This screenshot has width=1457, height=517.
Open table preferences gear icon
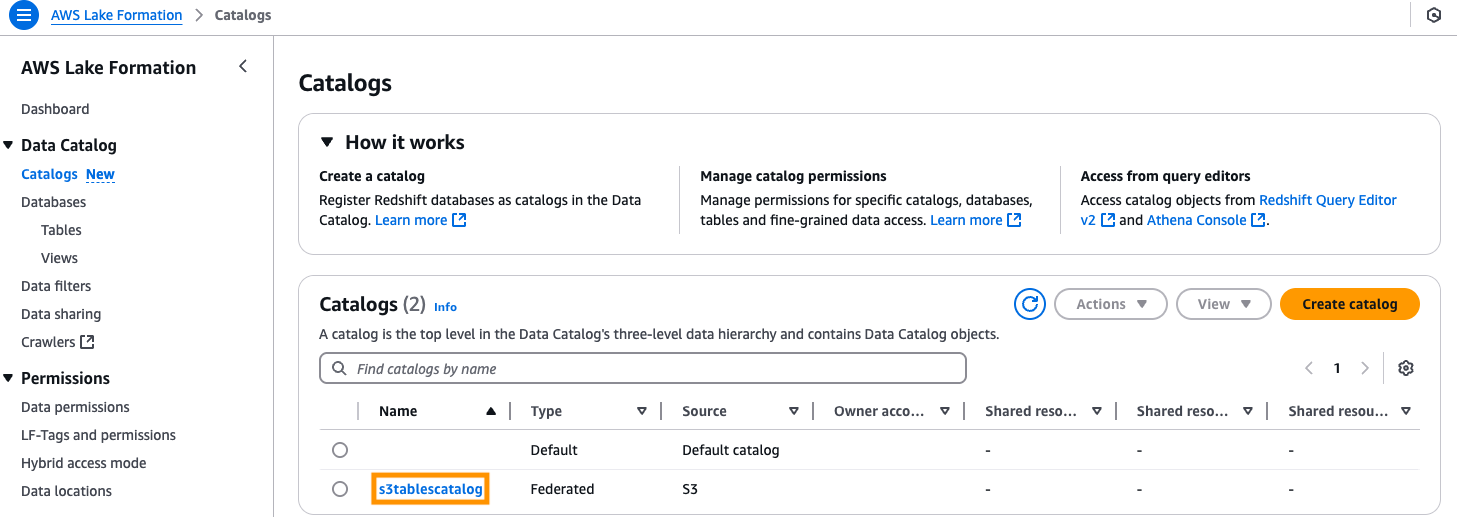(x=1406, y=368)
